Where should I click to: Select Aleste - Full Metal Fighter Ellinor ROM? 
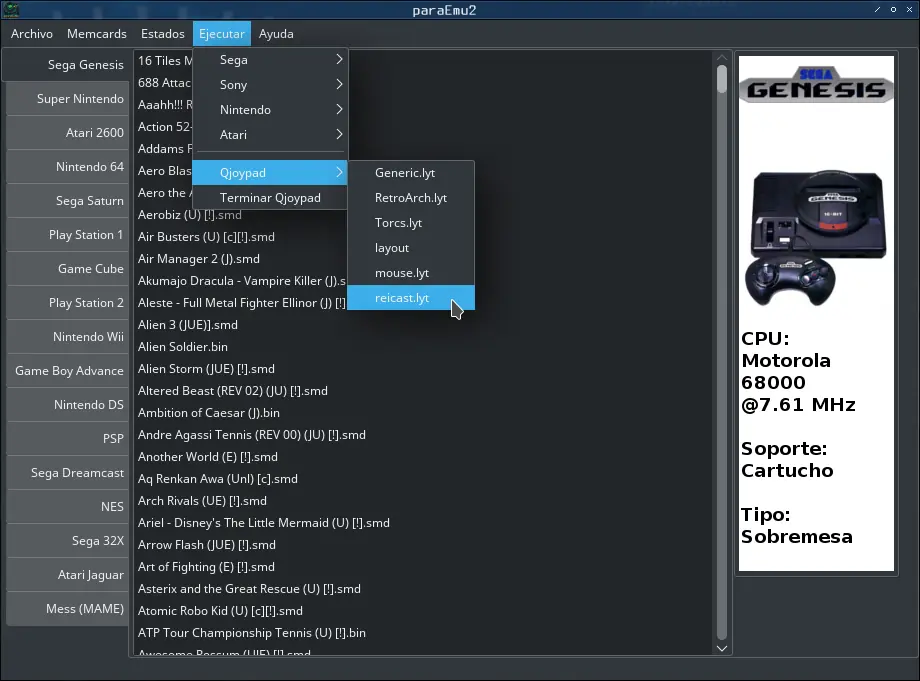tap(242, 303)
